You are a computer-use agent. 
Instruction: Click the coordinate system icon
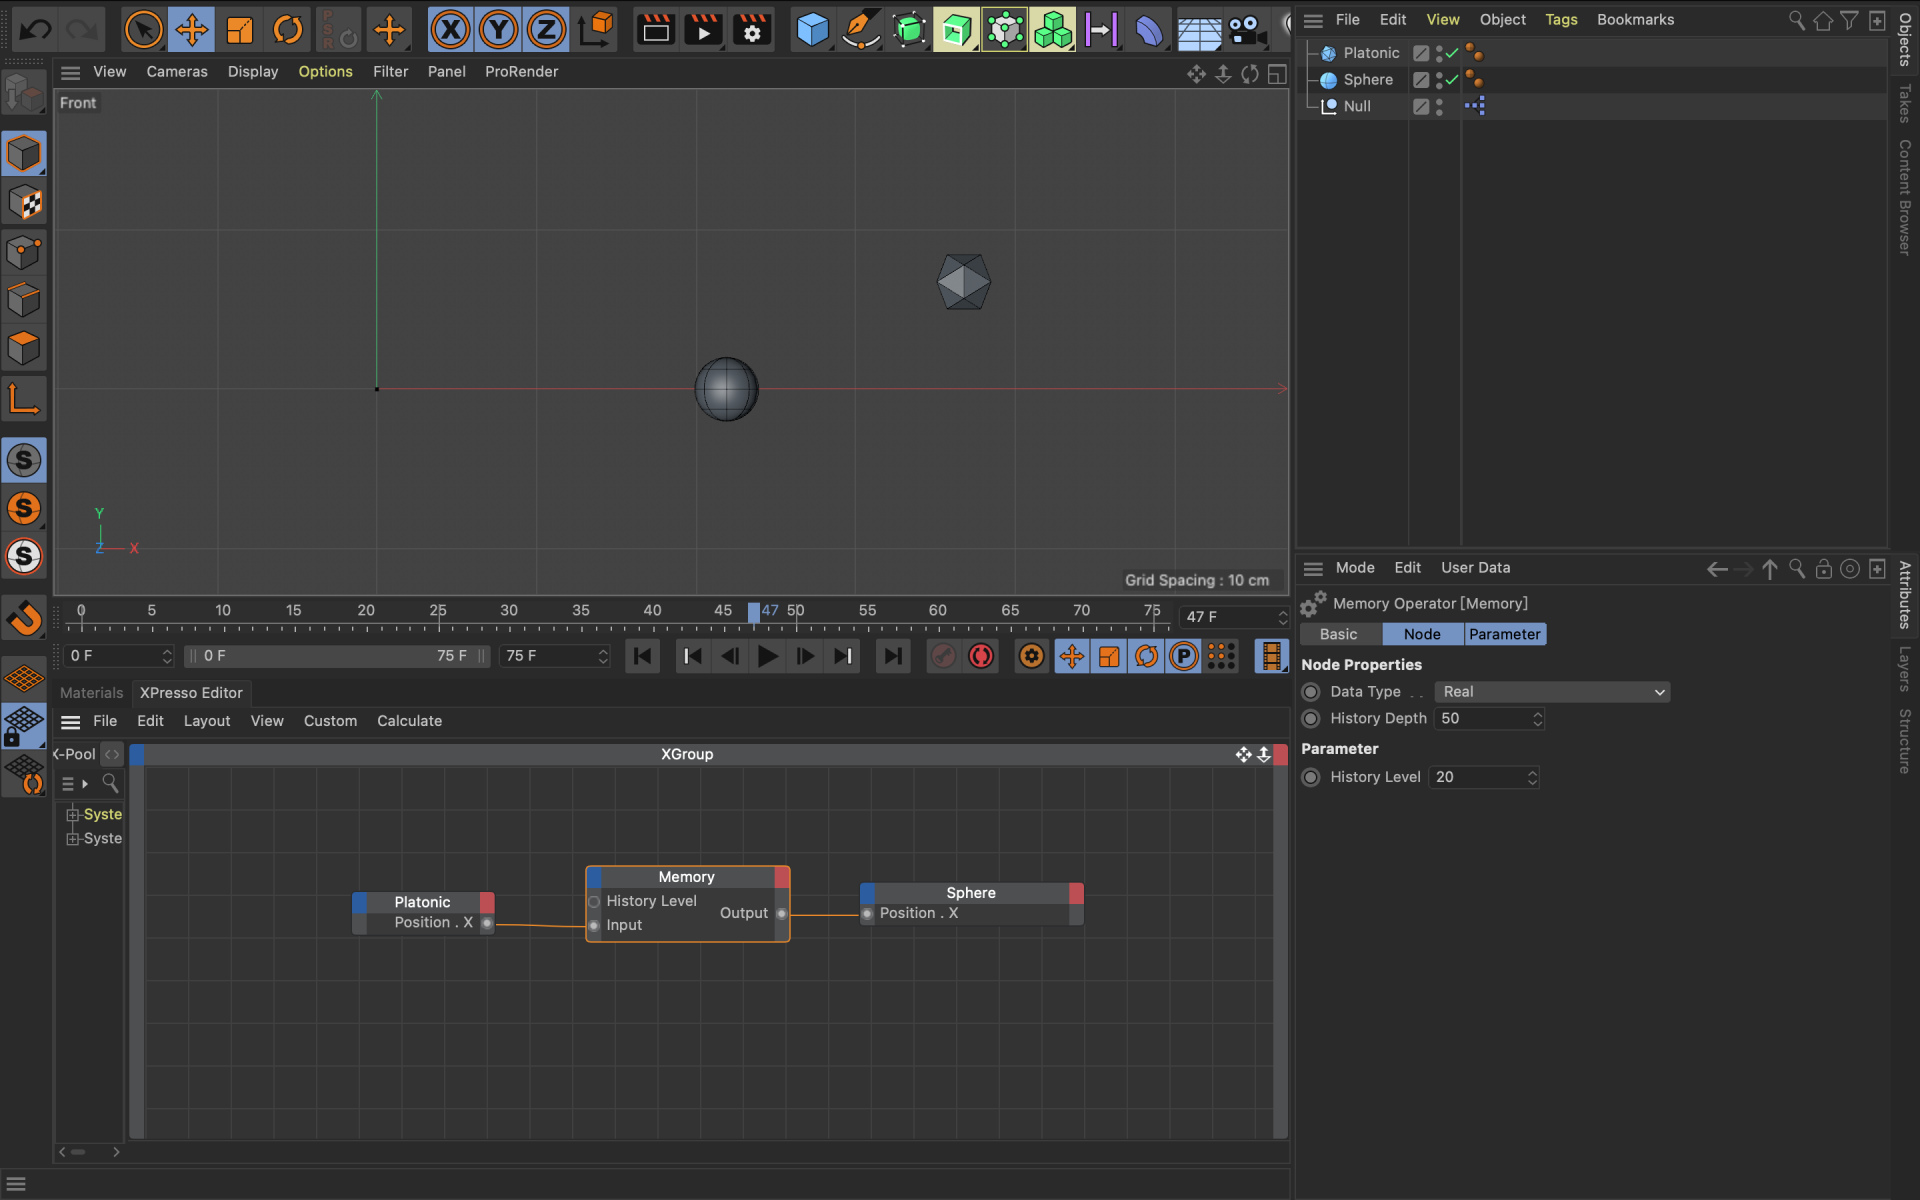[597, 30]
